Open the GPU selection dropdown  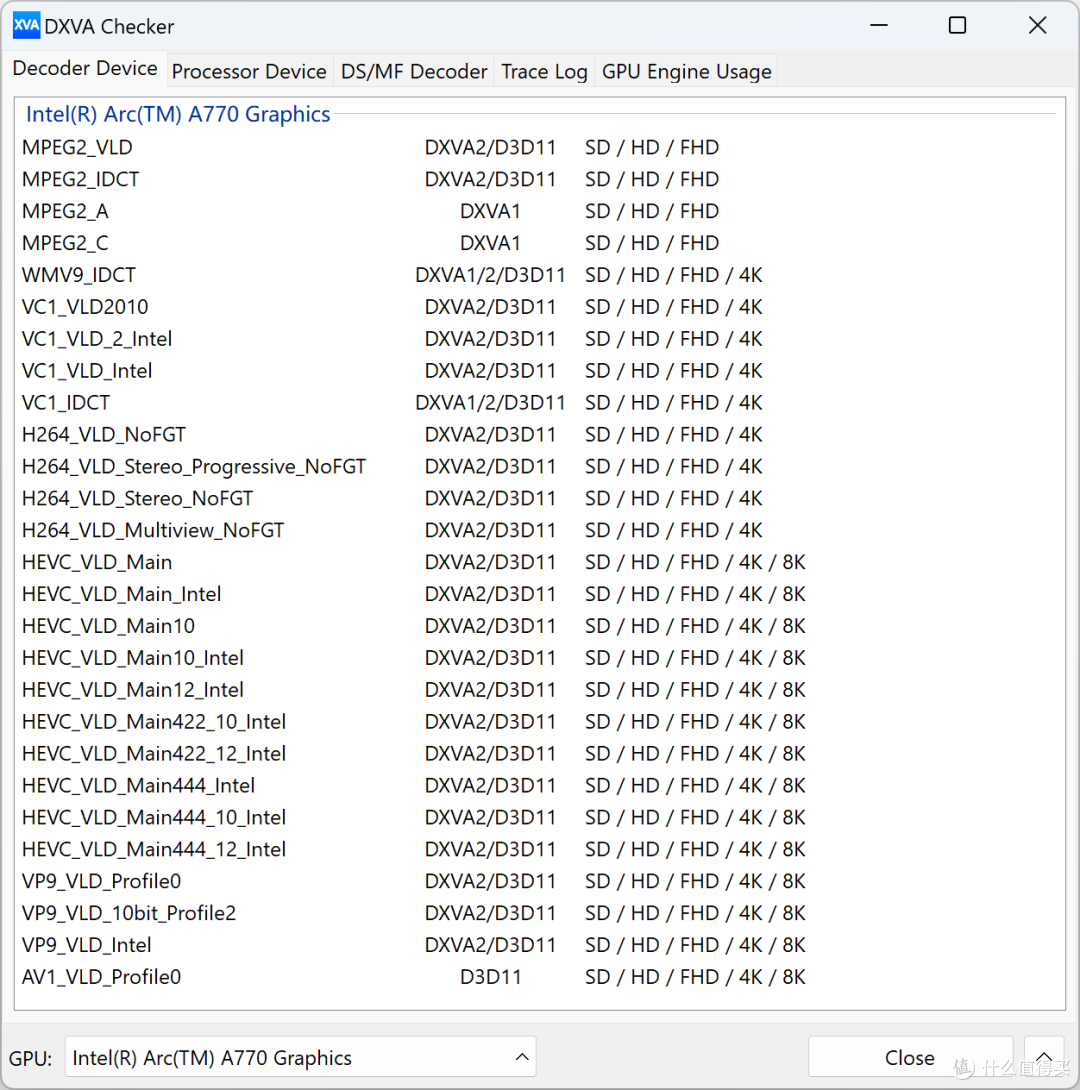click(x=300, y=1057)
